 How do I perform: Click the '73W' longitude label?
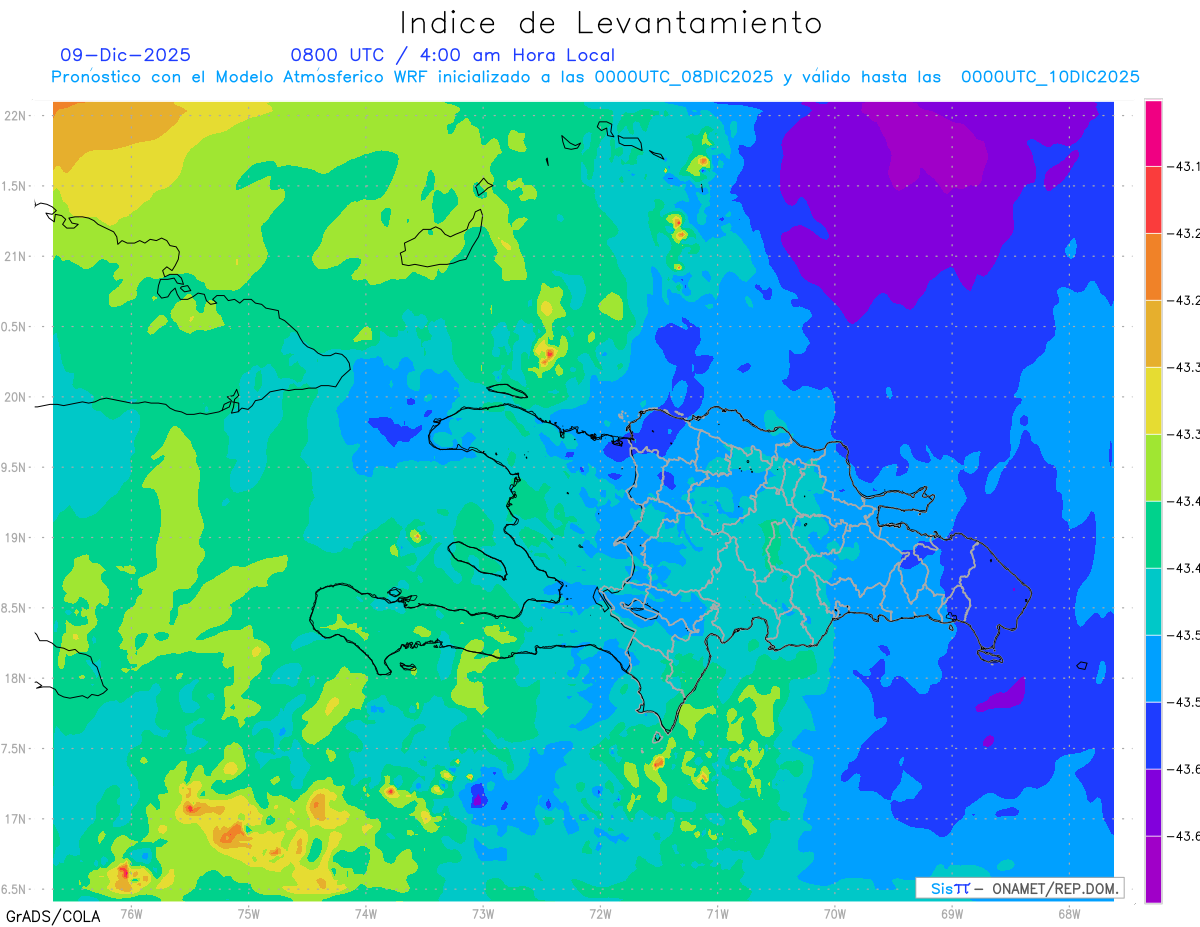(483, 913)
